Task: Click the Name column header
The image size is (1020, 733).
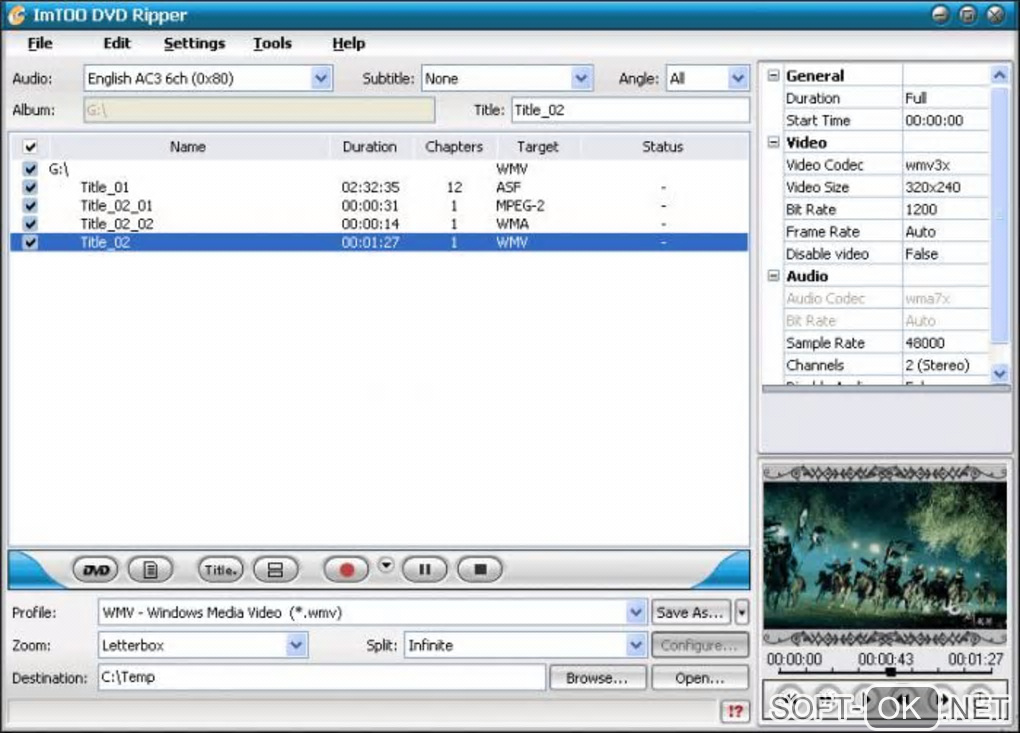Action: tap(188, 147)
